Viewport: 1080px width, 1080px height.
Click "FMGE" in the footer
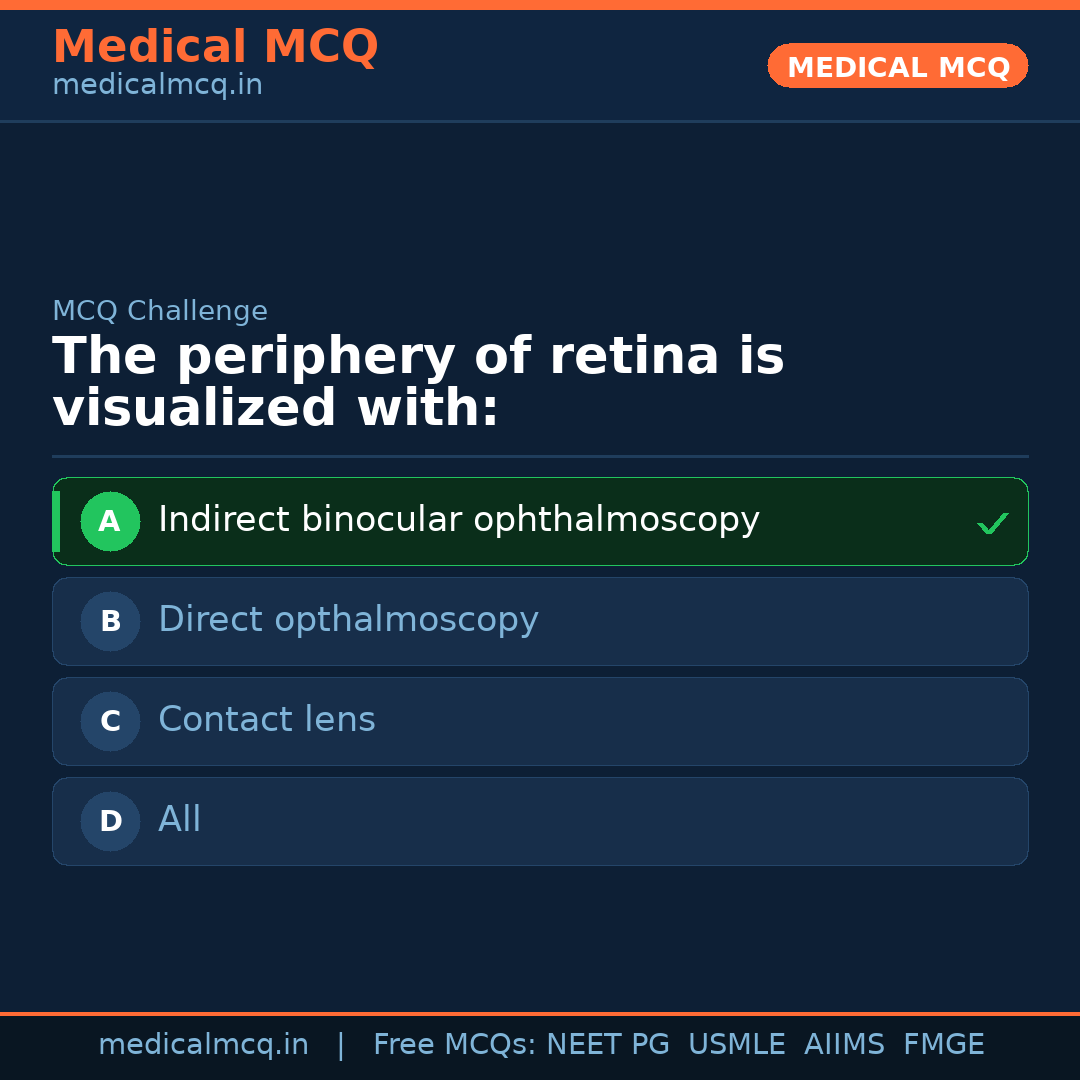943,1045
